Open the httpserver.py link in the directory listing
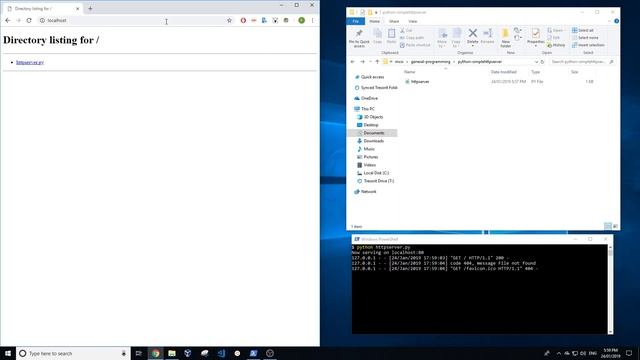The image size is (640, 360). click(30, 62)
